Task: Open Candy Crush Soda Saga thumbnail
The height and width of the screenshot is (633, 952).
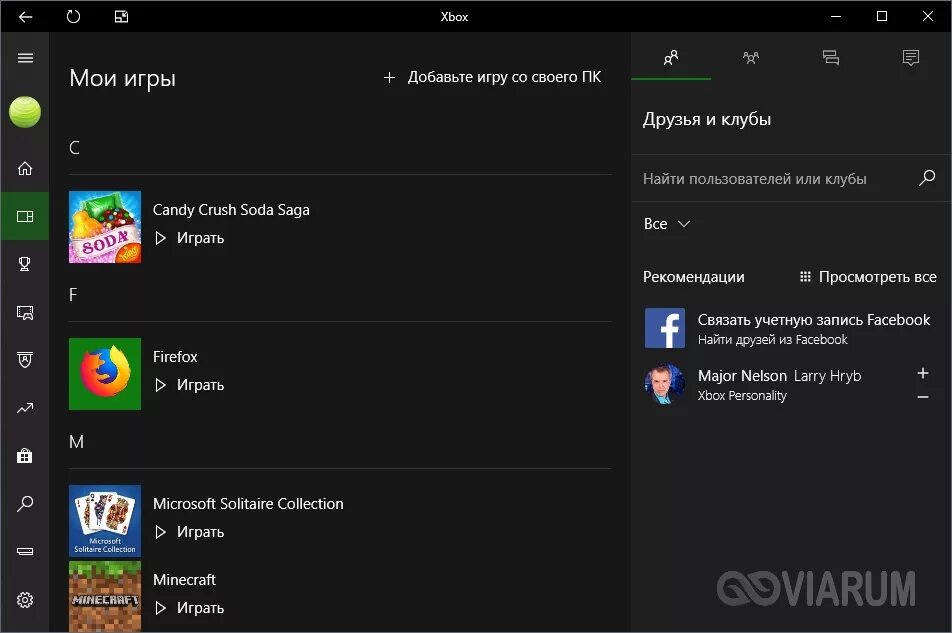Action: pyautogui.click(x=105, y=227)
